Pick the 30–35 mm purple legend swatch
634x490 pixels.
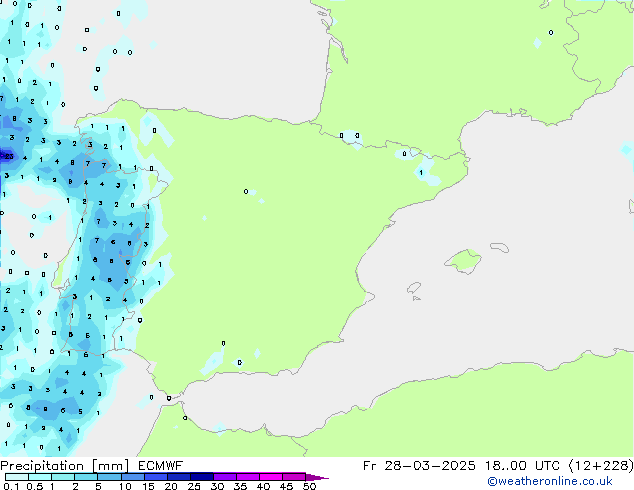tap(224, 477)
